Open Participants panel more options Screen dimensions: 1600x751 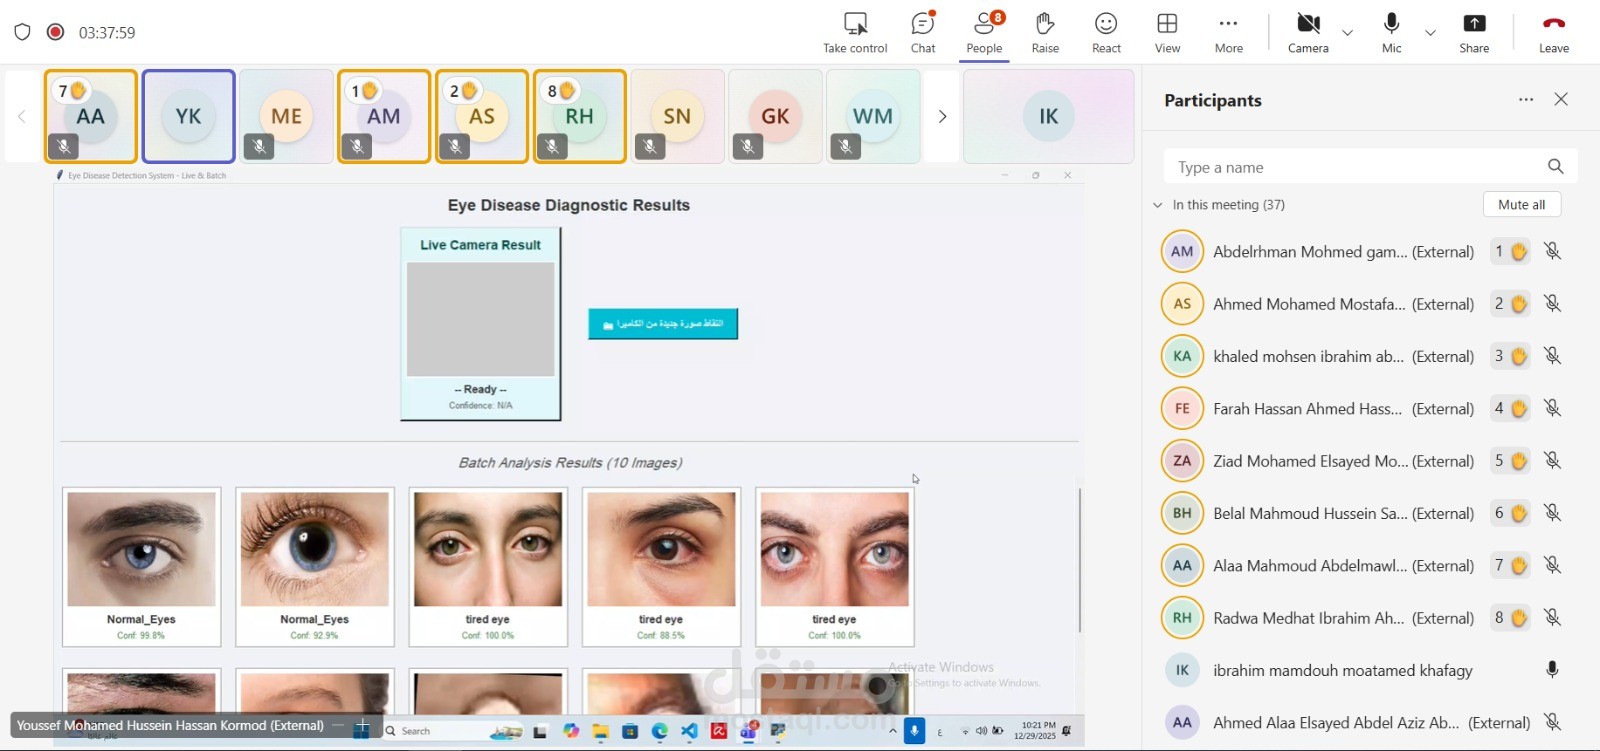tap(1526, 99)
